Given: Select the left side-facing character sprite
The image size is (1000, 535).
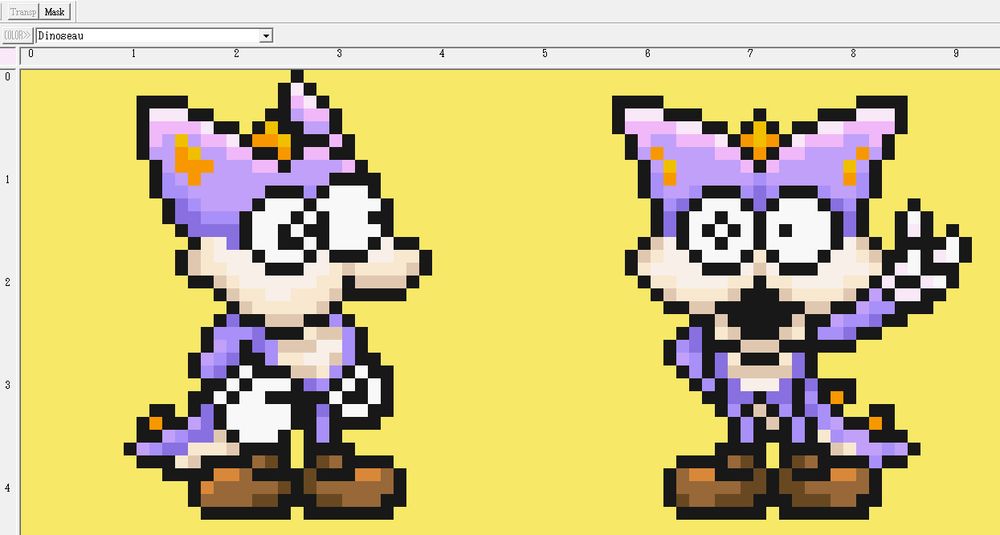Looking at the screenshot, I should [x=277, y=295].
